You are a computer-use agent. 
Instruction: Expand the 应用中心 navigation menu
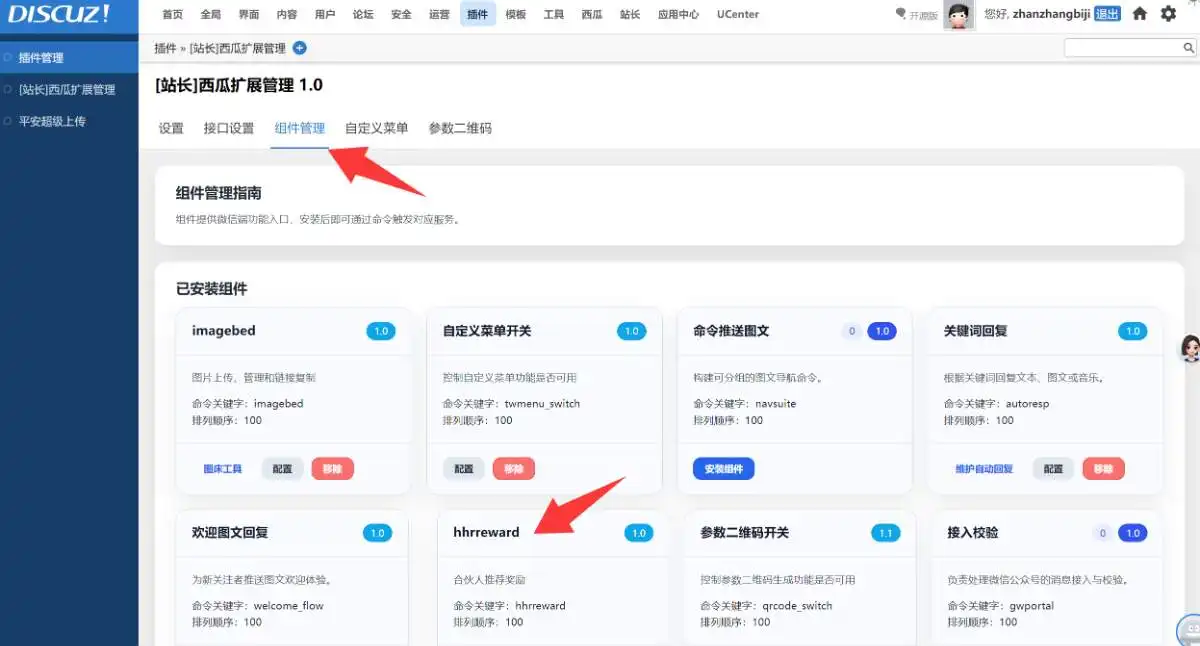pyautogui.click(x=678, y=14)
